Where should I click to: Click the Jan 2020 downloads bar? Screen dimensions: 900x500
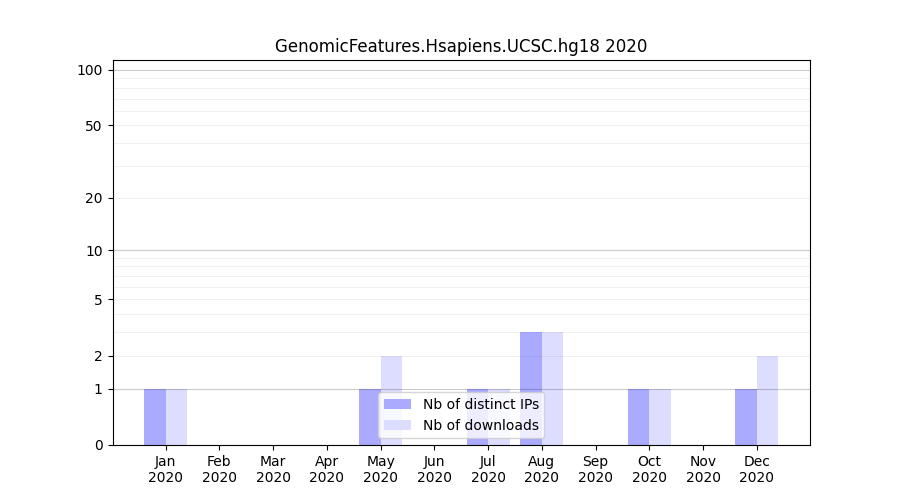point(176,417)
